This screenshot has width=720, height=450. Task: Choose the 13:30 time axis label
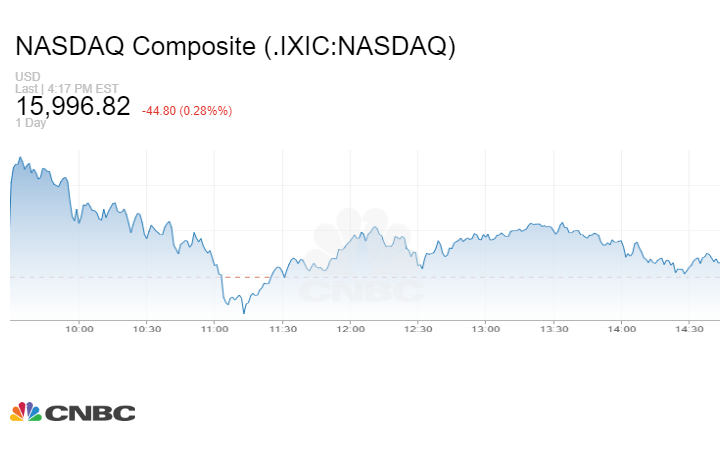click(x=554, y=328)
